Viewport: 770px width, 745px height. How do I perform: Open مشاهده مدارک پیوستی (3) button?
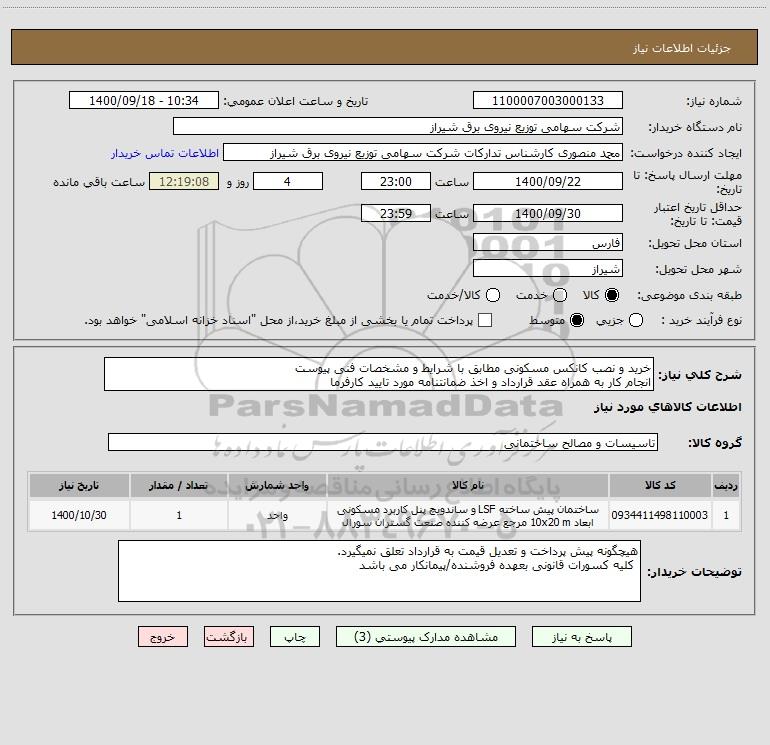click(x=426, y=637)
